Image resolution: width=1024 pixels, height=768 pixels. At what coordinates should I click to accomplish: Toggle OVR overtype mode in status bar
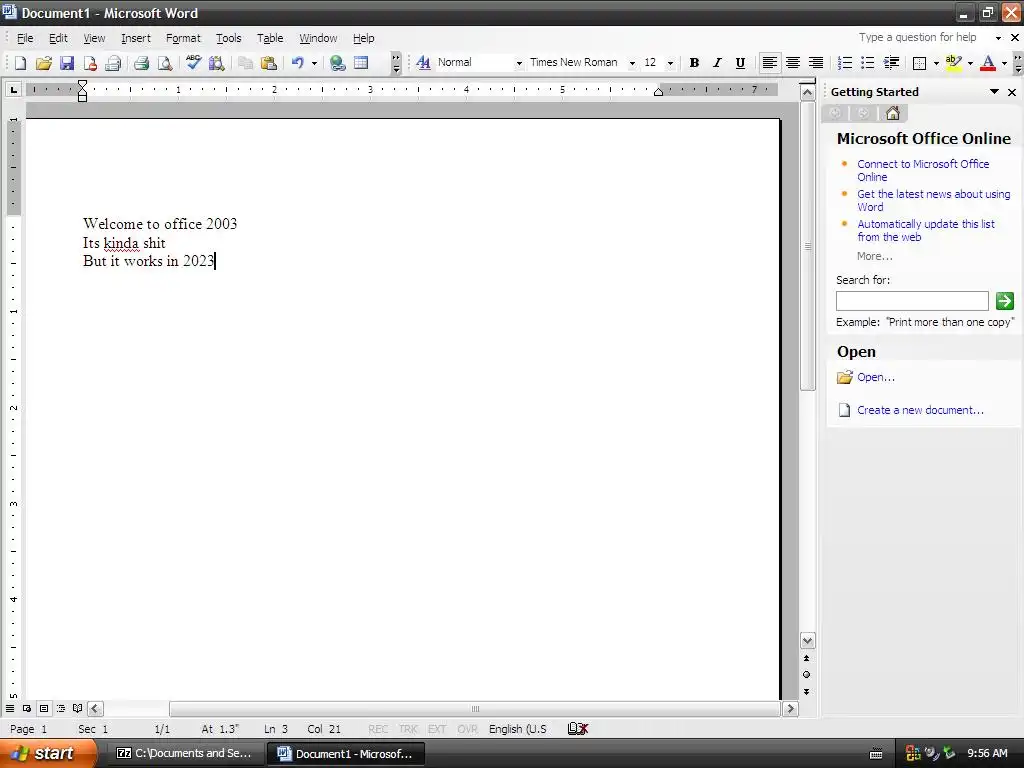[x=467, y=729]
